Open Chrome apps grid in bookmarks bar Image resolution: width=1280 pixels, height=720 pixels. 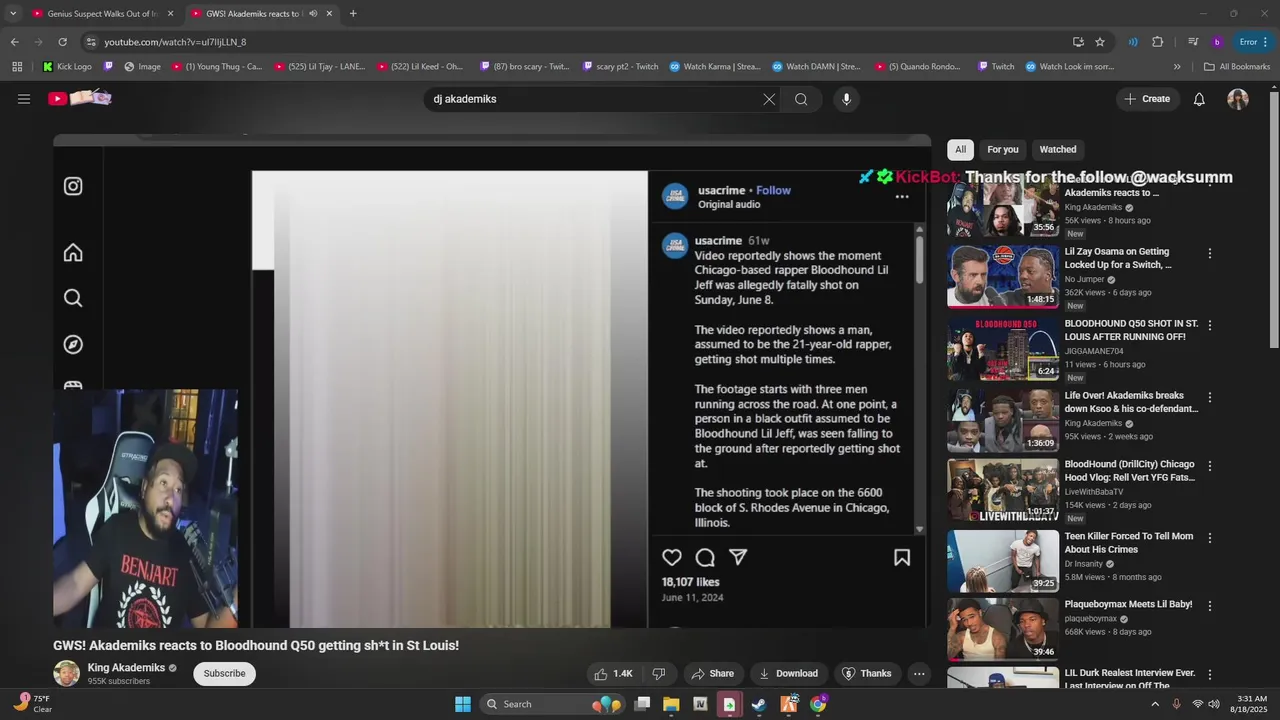(x=17, y=67)
